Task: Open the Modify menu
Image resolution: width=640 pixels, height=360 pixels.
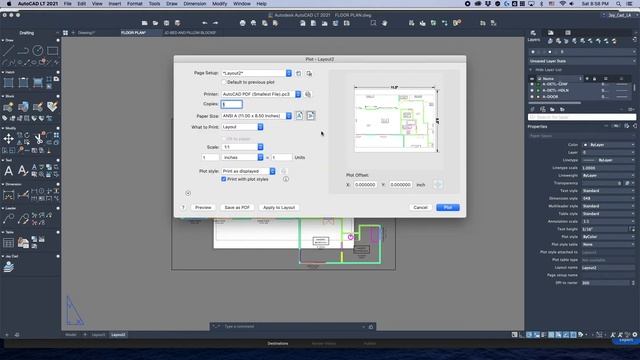Action: (220, 4)
